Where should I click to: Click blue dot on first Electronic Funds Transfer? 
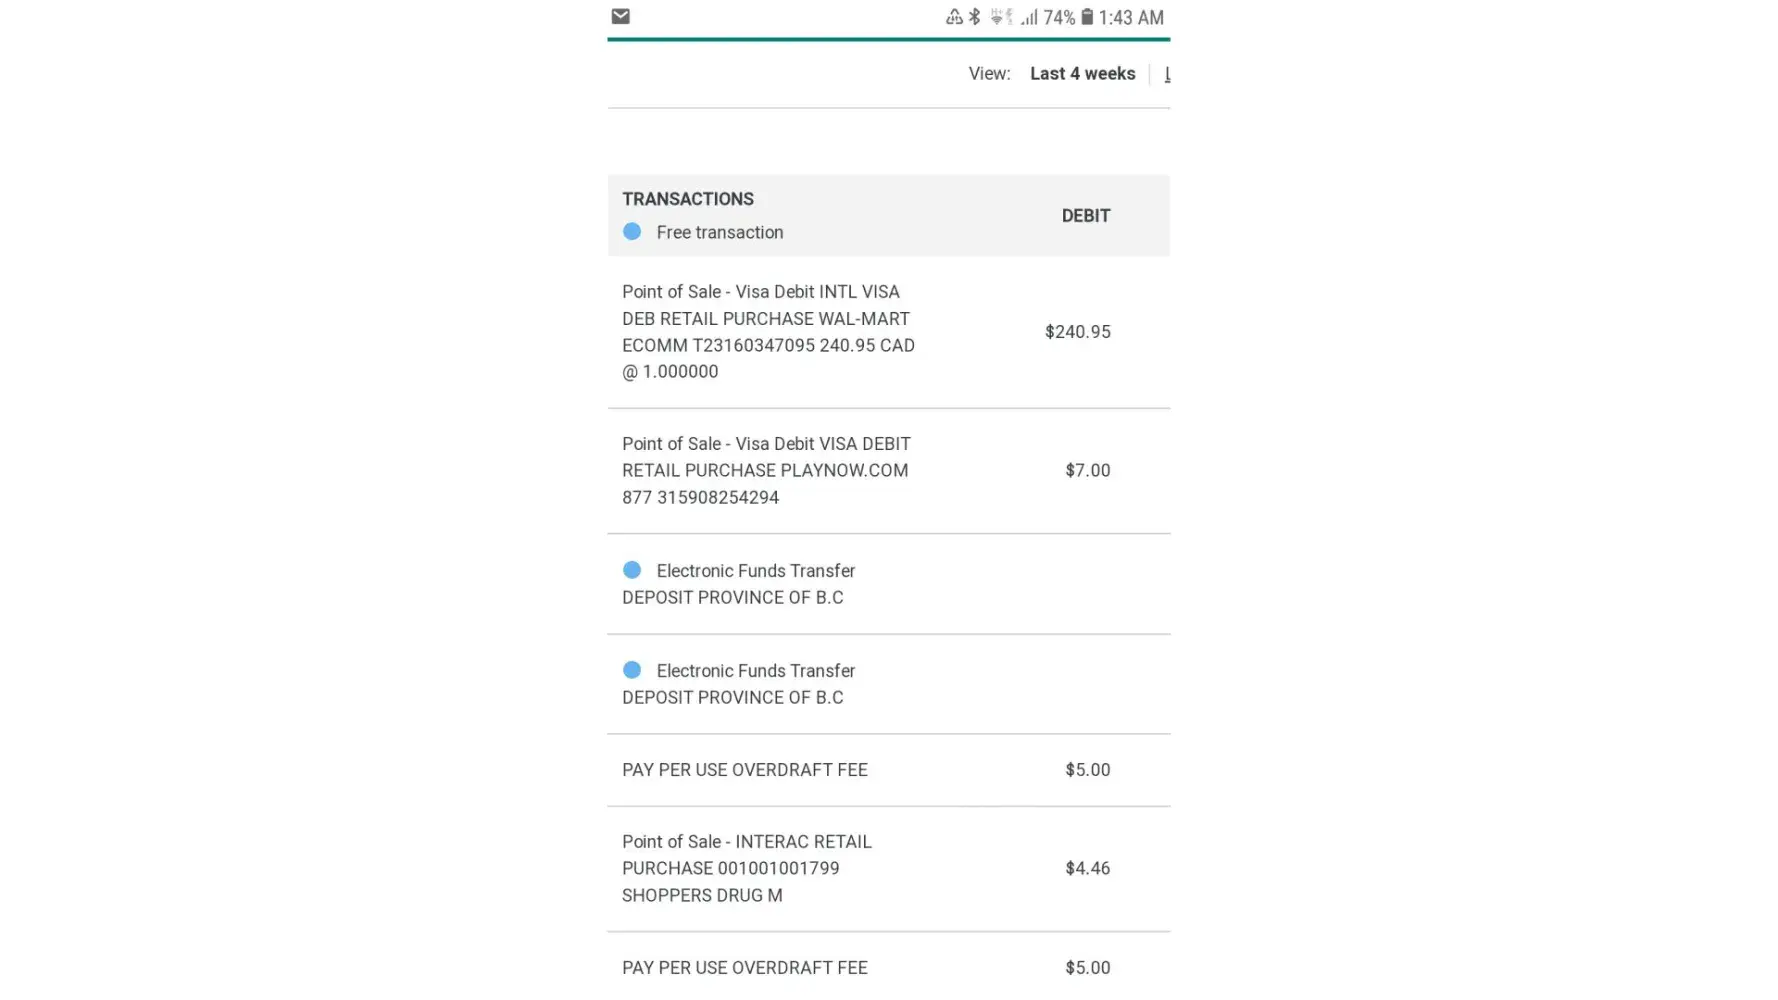[632, 570]
